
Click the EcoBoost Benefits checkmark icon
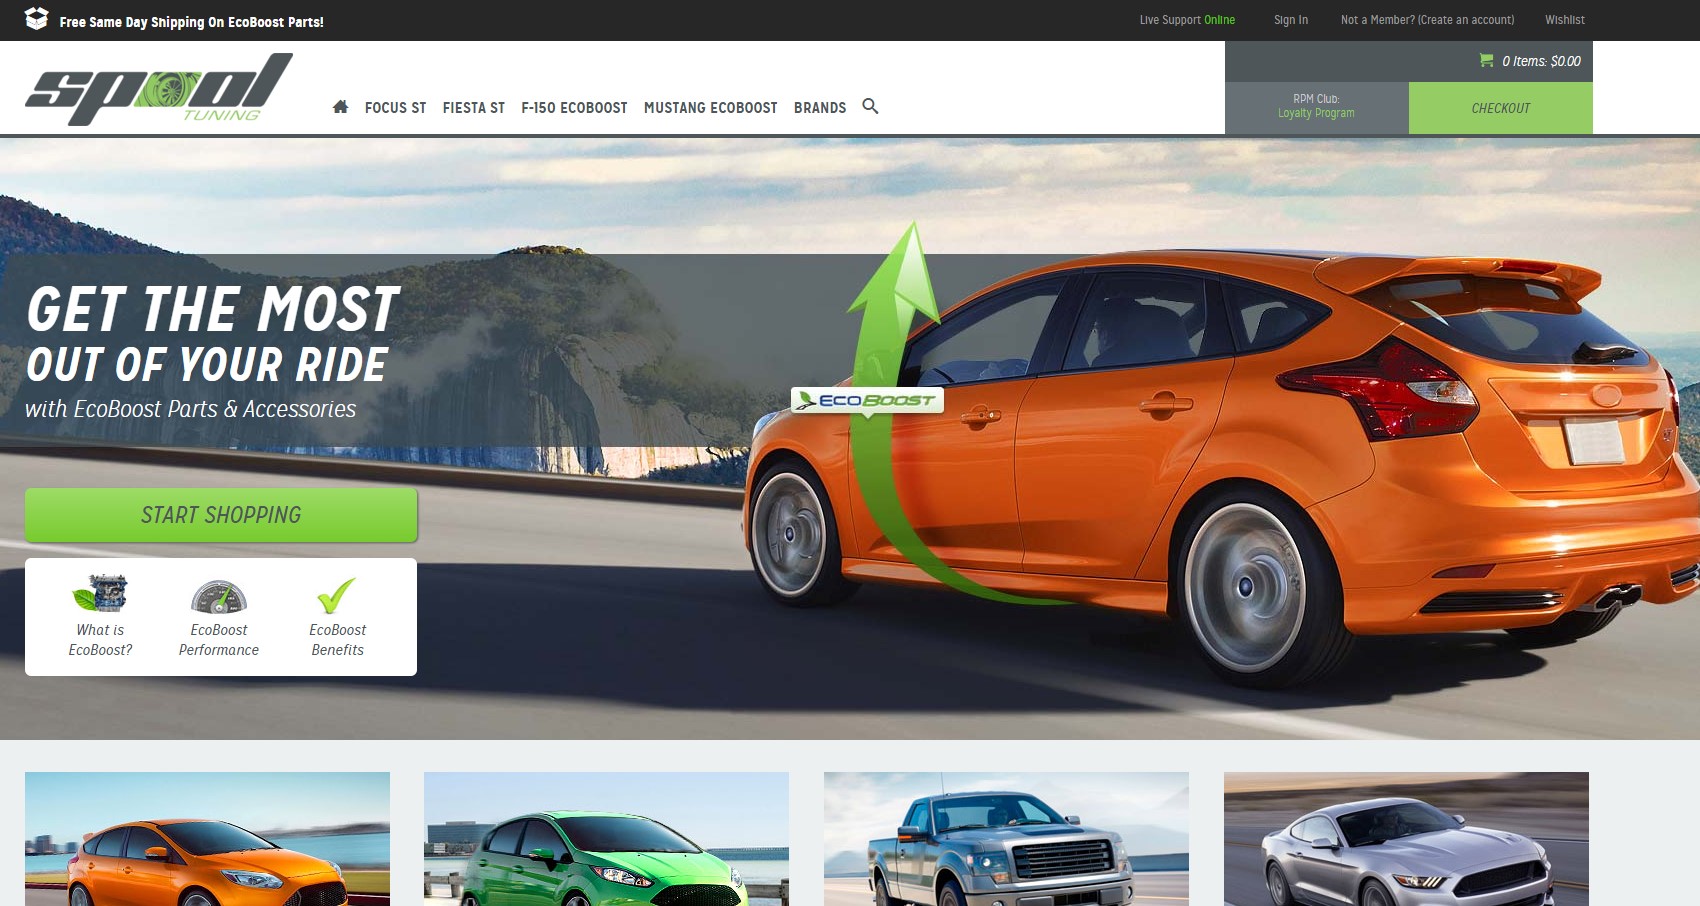(x=336, y=595)
